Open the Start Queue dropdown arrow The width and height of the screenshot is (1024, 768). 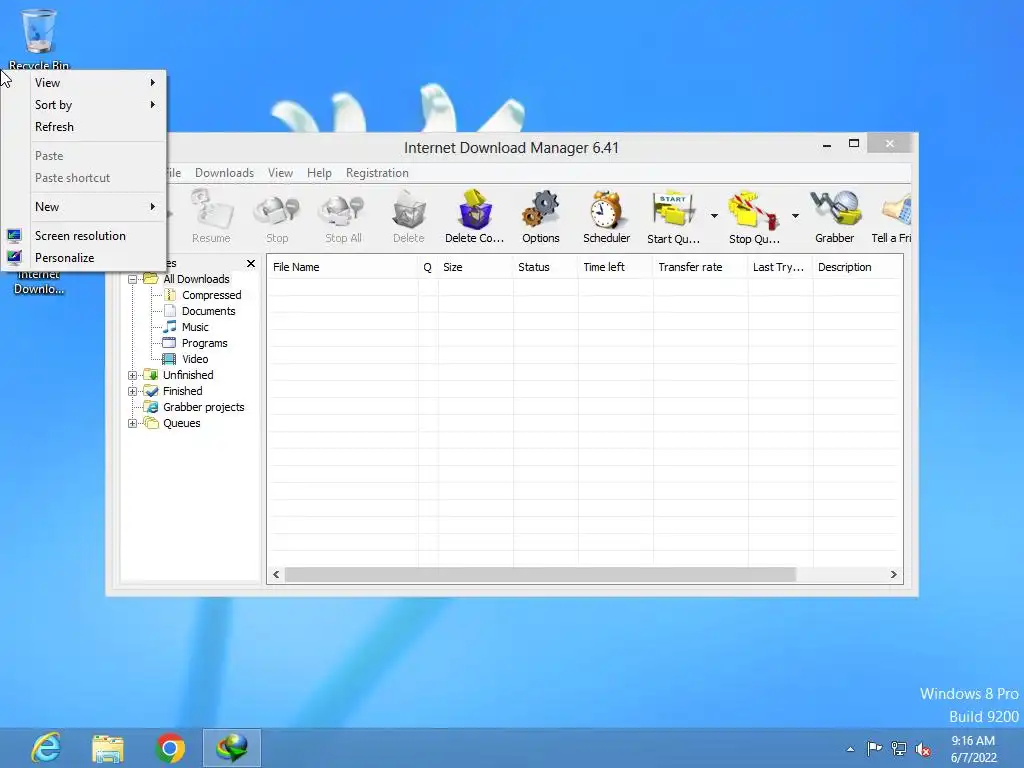coord(714,216)
